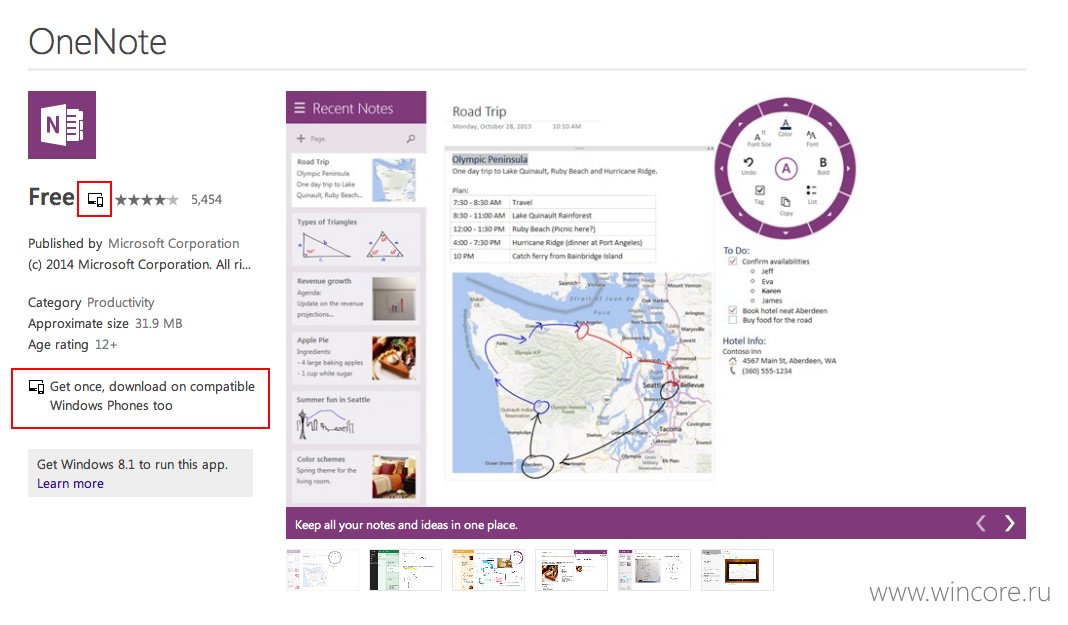Select the sixth thumbnail with framed board

point(738,570)
